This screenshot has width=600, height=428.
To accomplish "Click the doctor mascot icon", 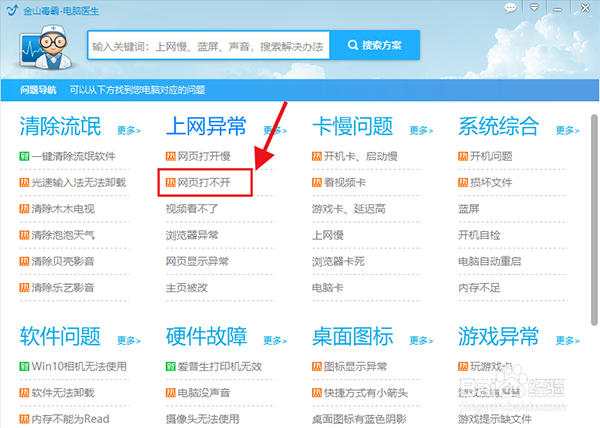I will pyautogui.click(x=46, y=47).
